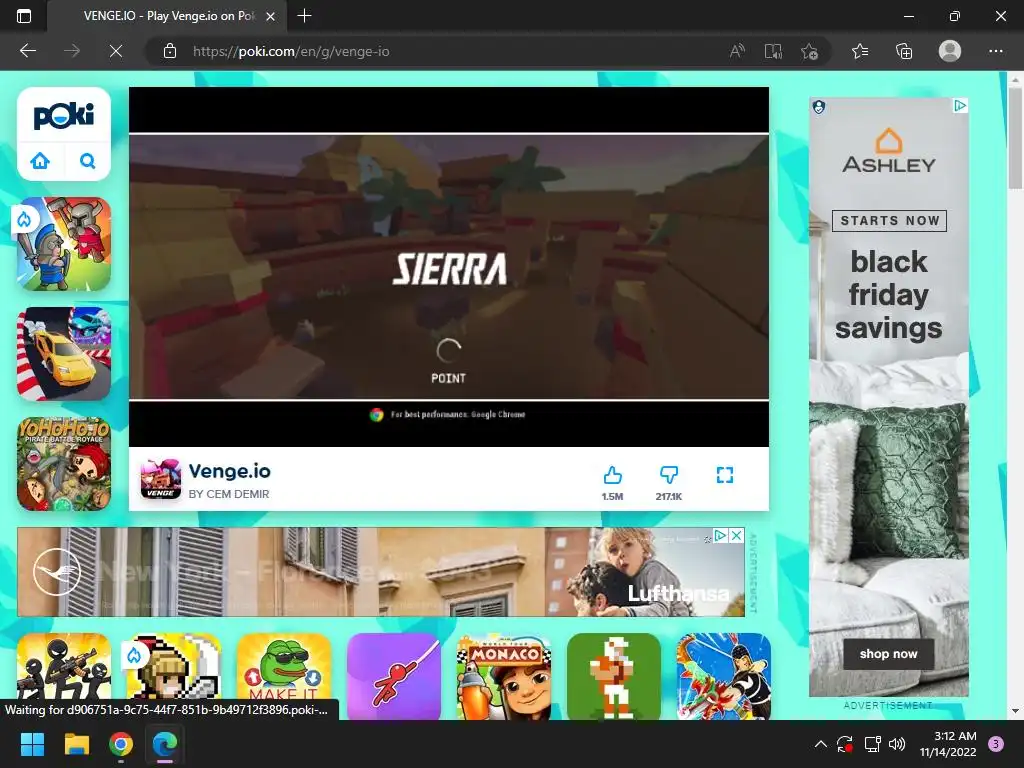Click the privacy shield icon on Ashley ad
The height and width of the screenshot is (768, 1024).
click(819, 106)
